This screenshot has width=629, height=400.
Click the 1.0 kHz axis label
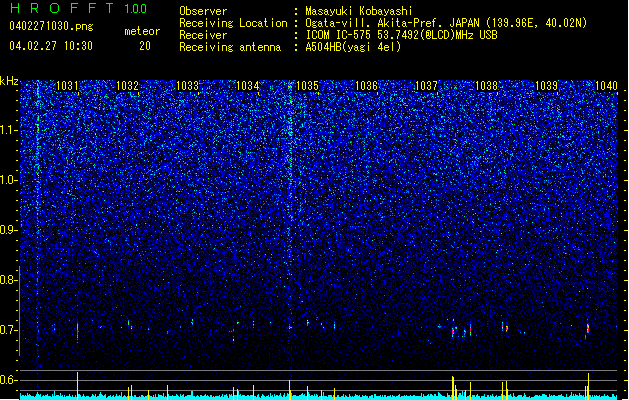pyautogui.click(x=9, y=180)
